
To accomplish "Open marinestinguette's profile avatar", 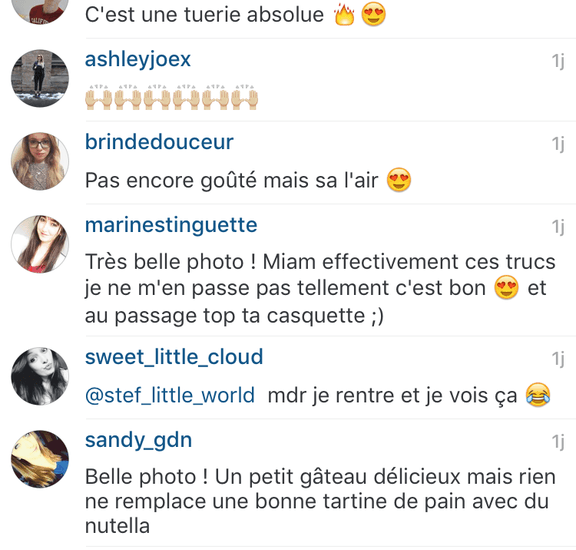I will 40,244.
